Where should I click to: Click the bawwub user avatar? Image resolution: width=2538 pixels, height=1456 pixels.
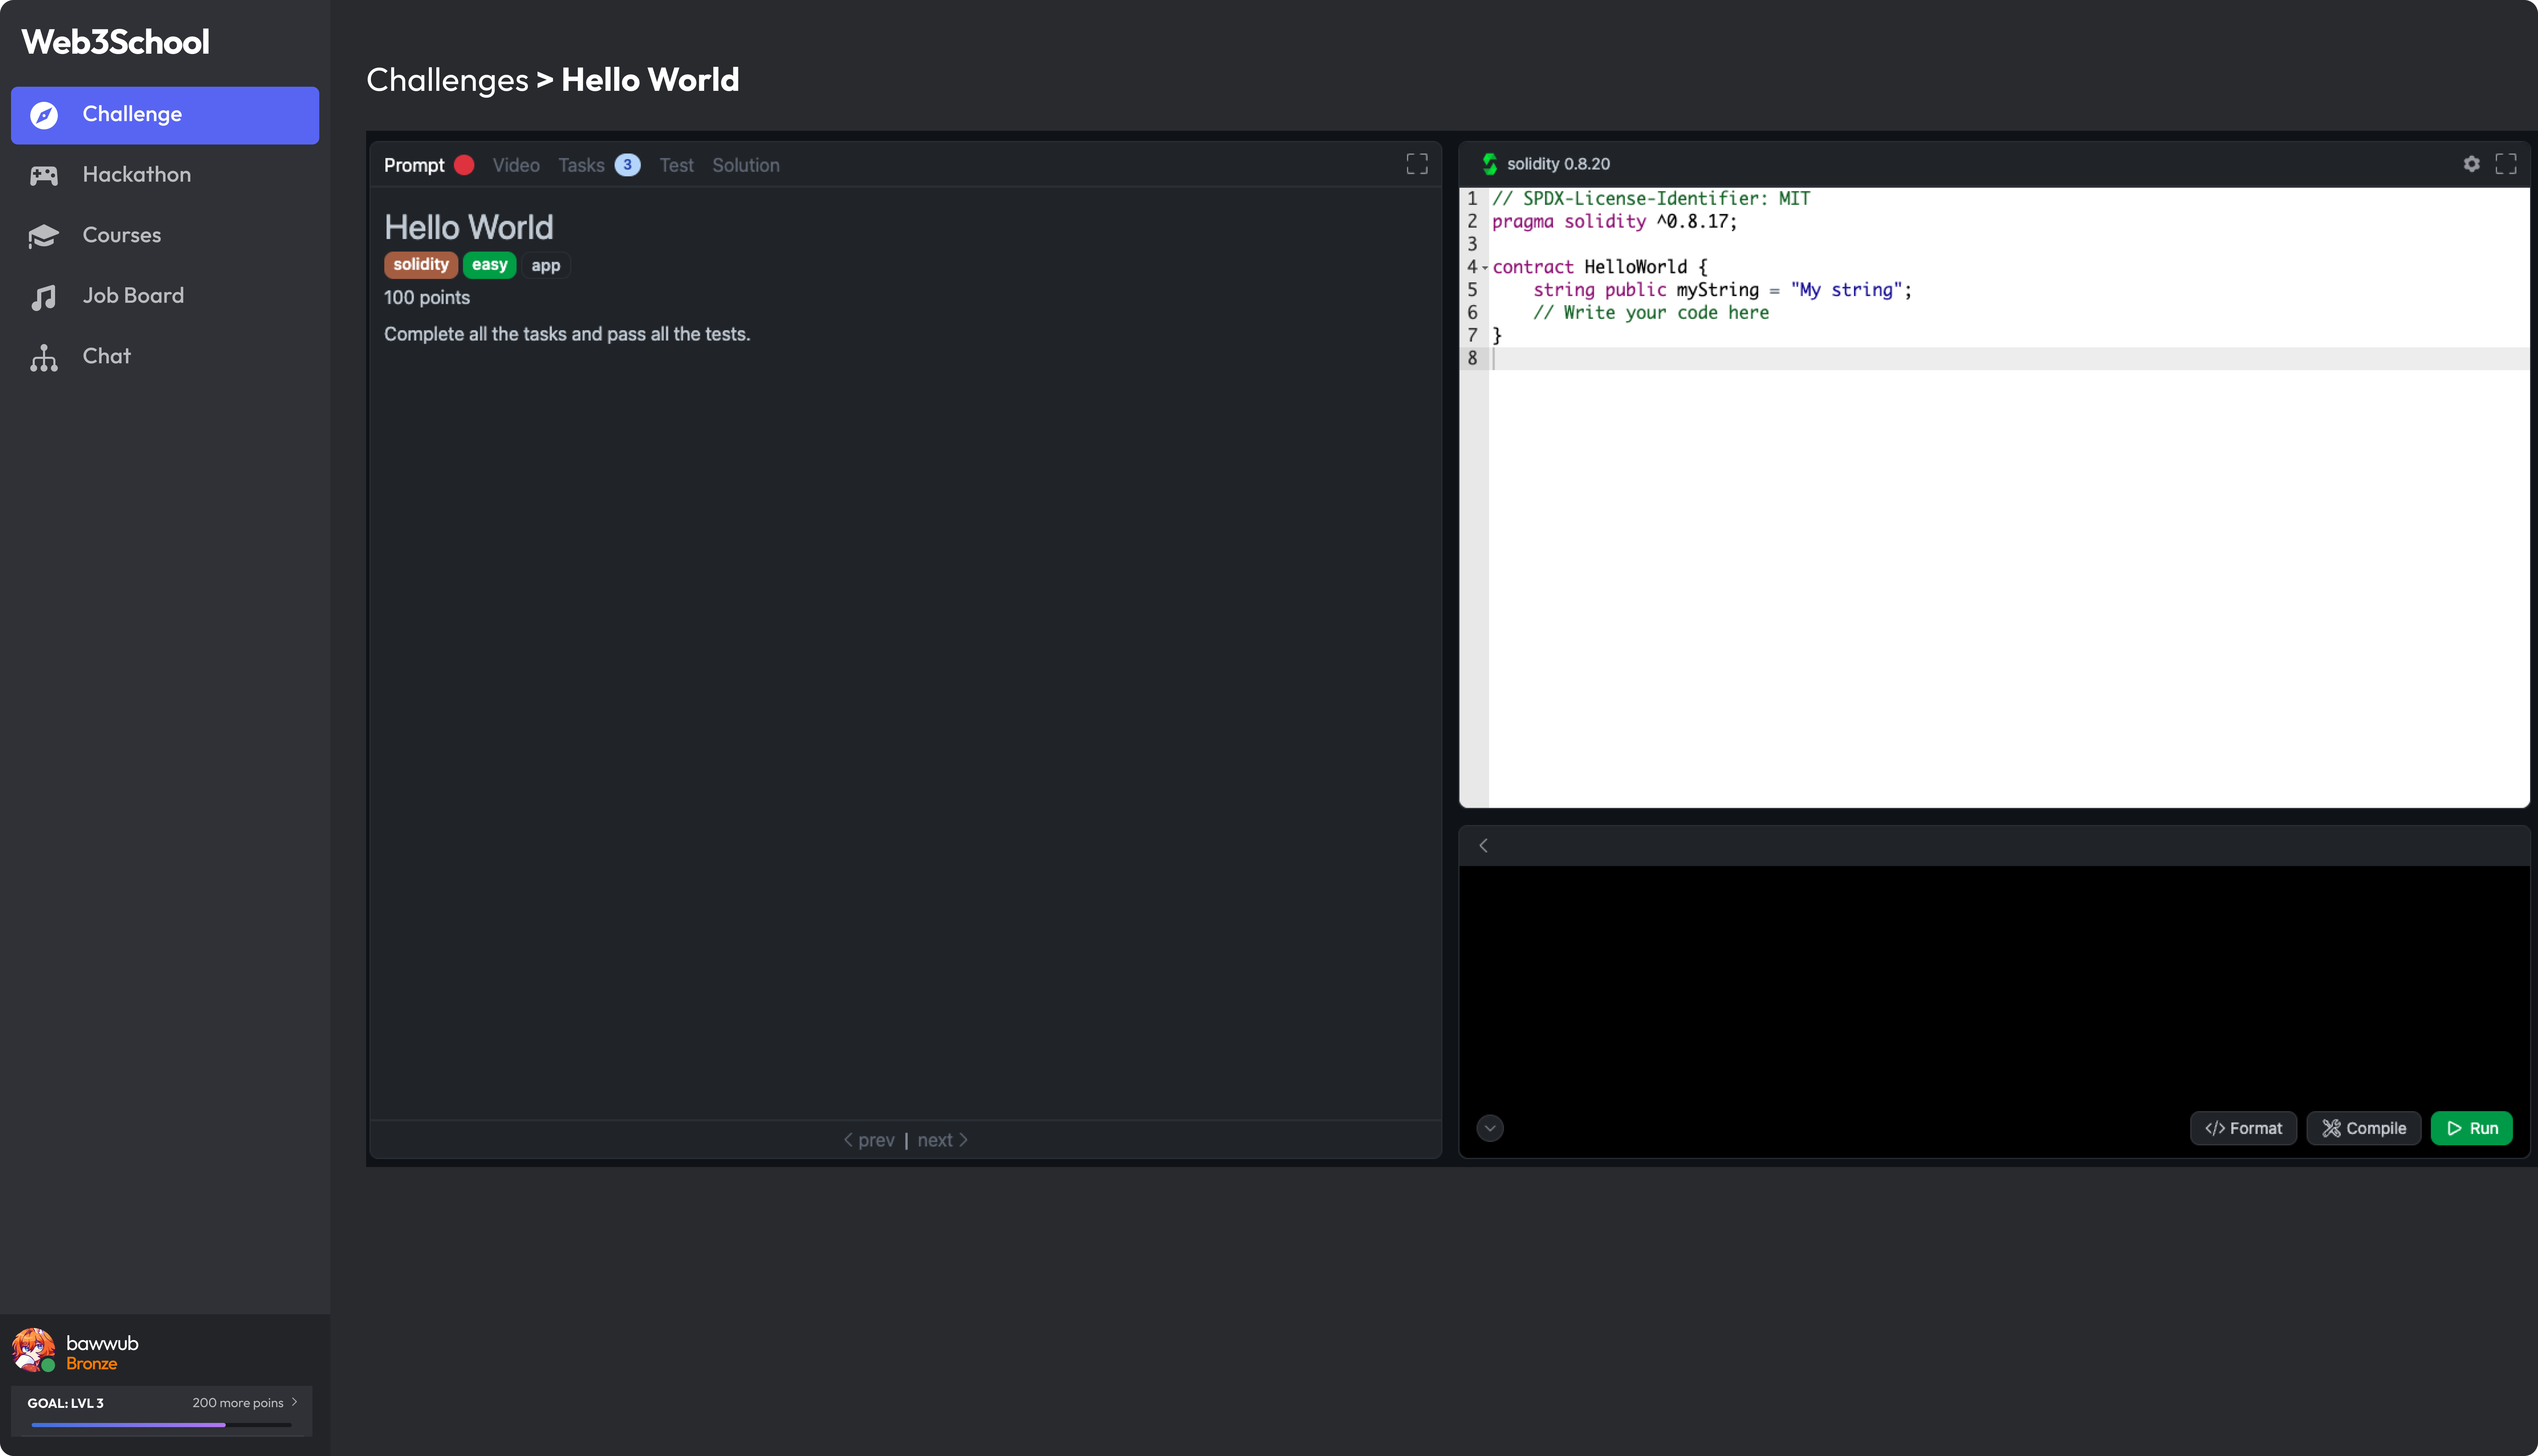(33, 1350)
